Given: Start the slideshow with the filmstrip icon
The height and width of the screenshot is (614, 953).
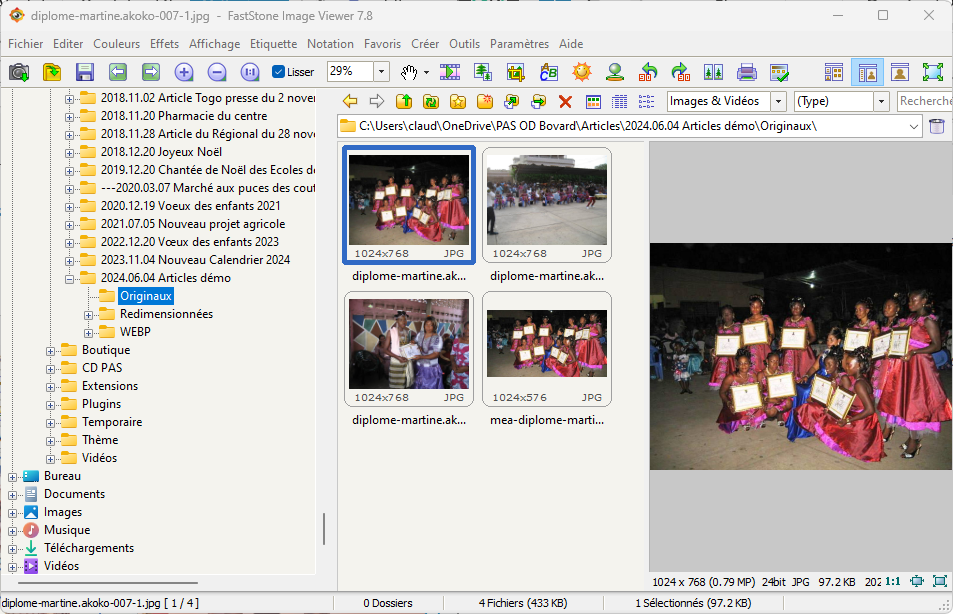Looking at the screenshot, I should (450, 72).
